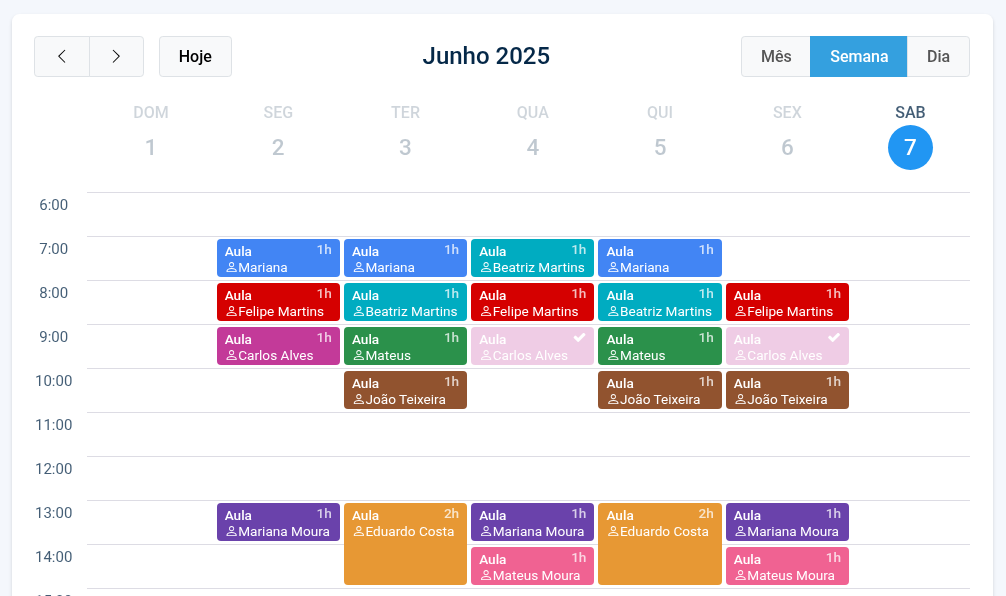This screenshot has height=596, width=1006.
Task: Go to the next week arrow
Action: 116,57
